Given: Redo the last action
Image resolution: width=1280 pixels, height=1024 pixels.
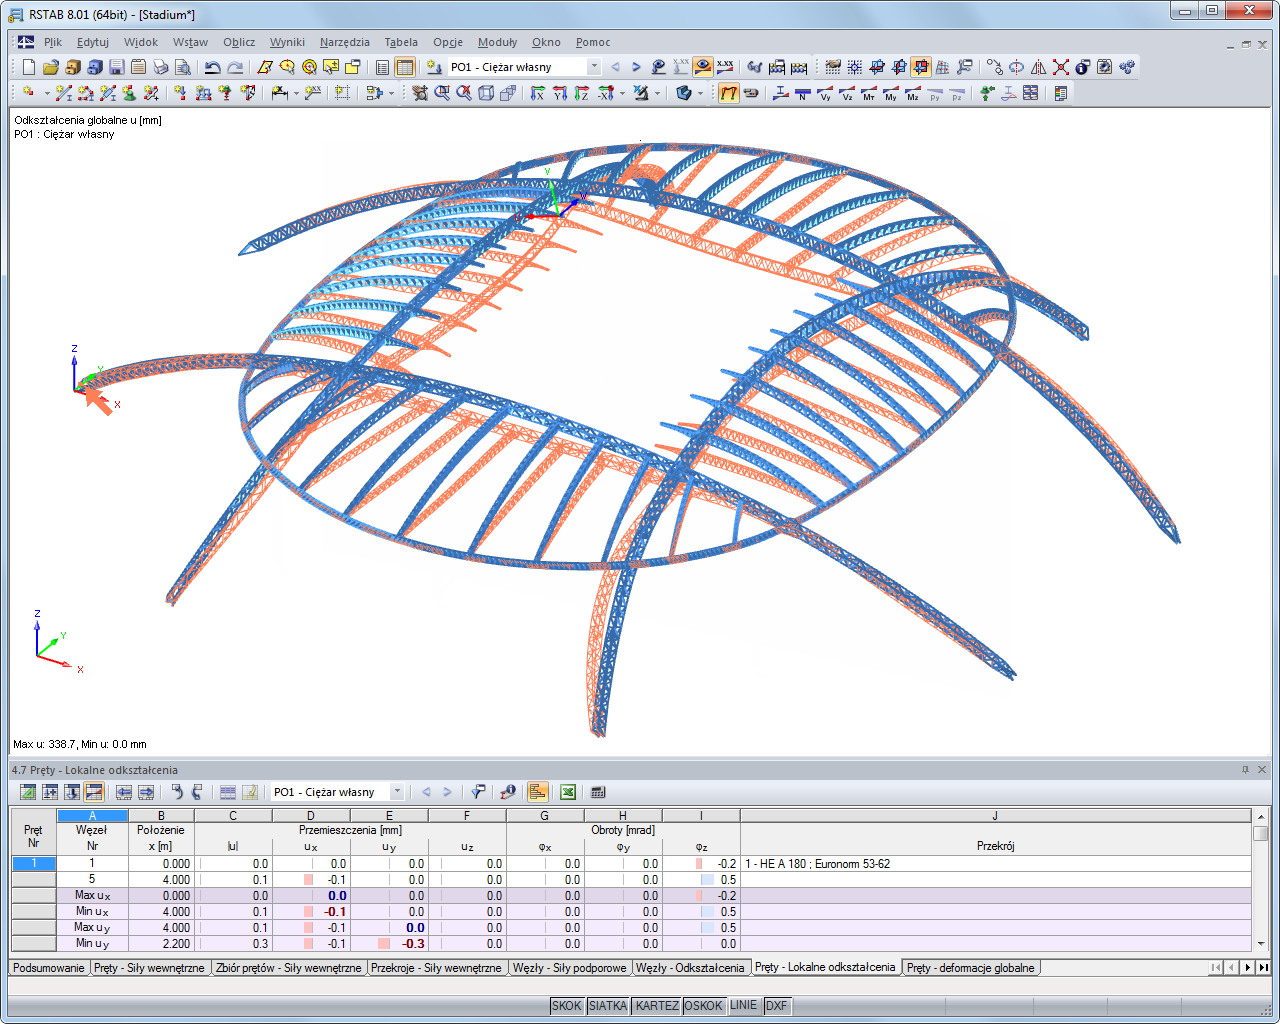Looking at the screenshot, I should pyautogui.click(x=235, y=67).
